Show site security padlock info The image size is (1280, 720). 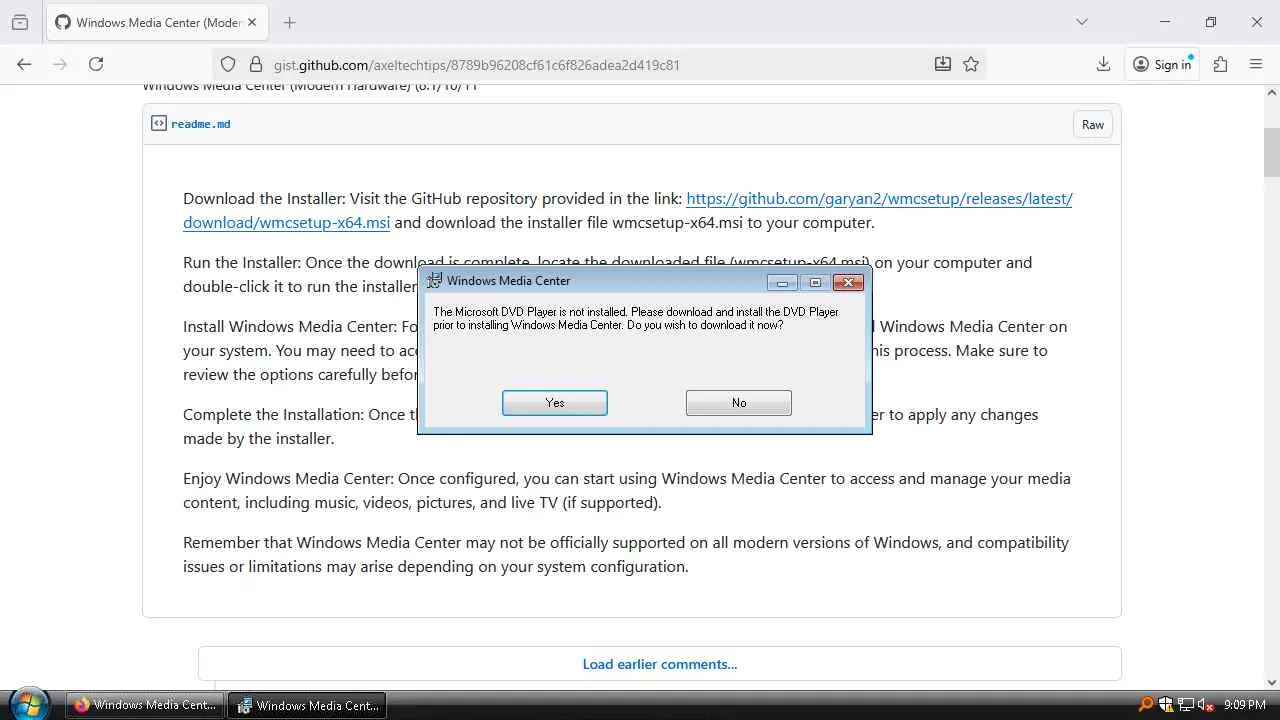255,64
